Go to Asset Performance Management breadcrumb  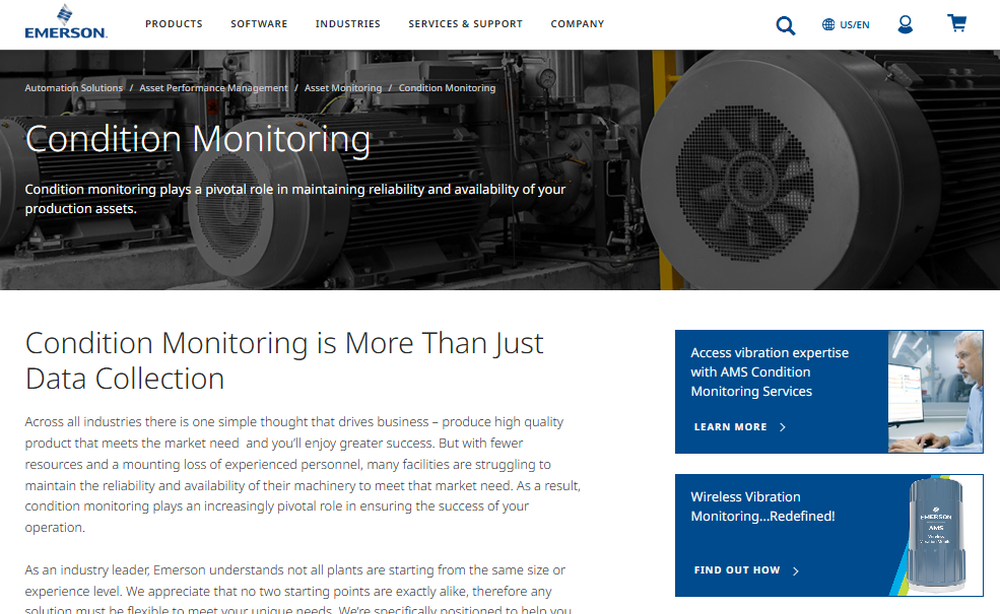[213, 88]
